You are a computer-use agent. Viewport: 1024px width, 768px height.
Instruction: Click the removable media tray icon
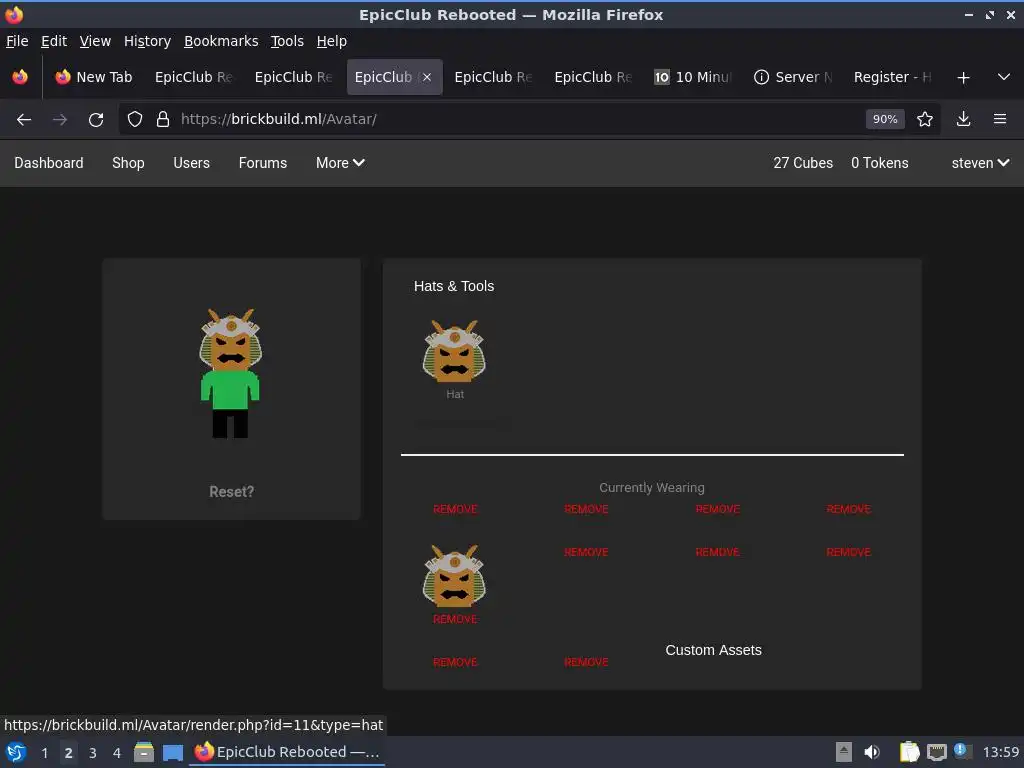844,752
